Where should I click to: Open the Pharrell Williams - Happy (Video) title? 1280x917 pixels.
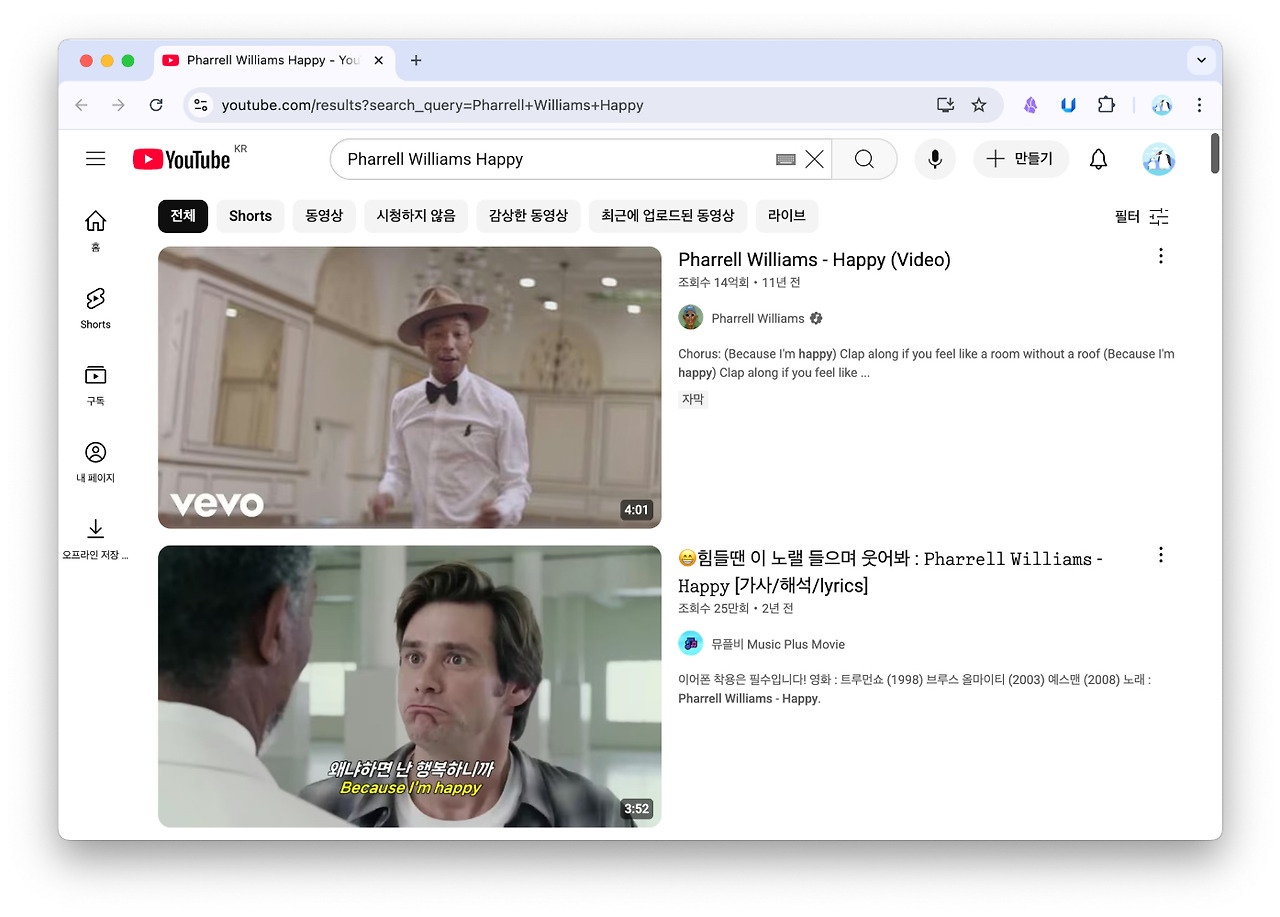coord(814,260)
